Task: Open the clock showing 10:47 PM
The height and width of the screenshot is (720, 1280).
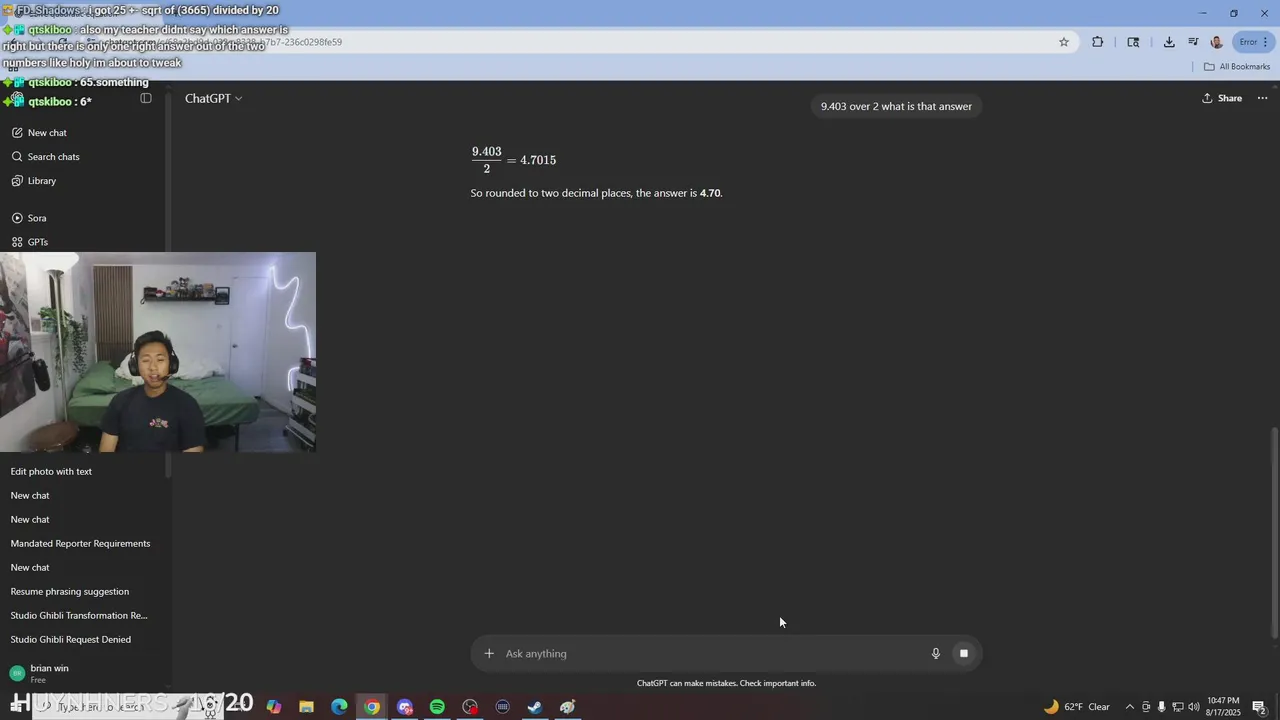Action: point(1223,707)
